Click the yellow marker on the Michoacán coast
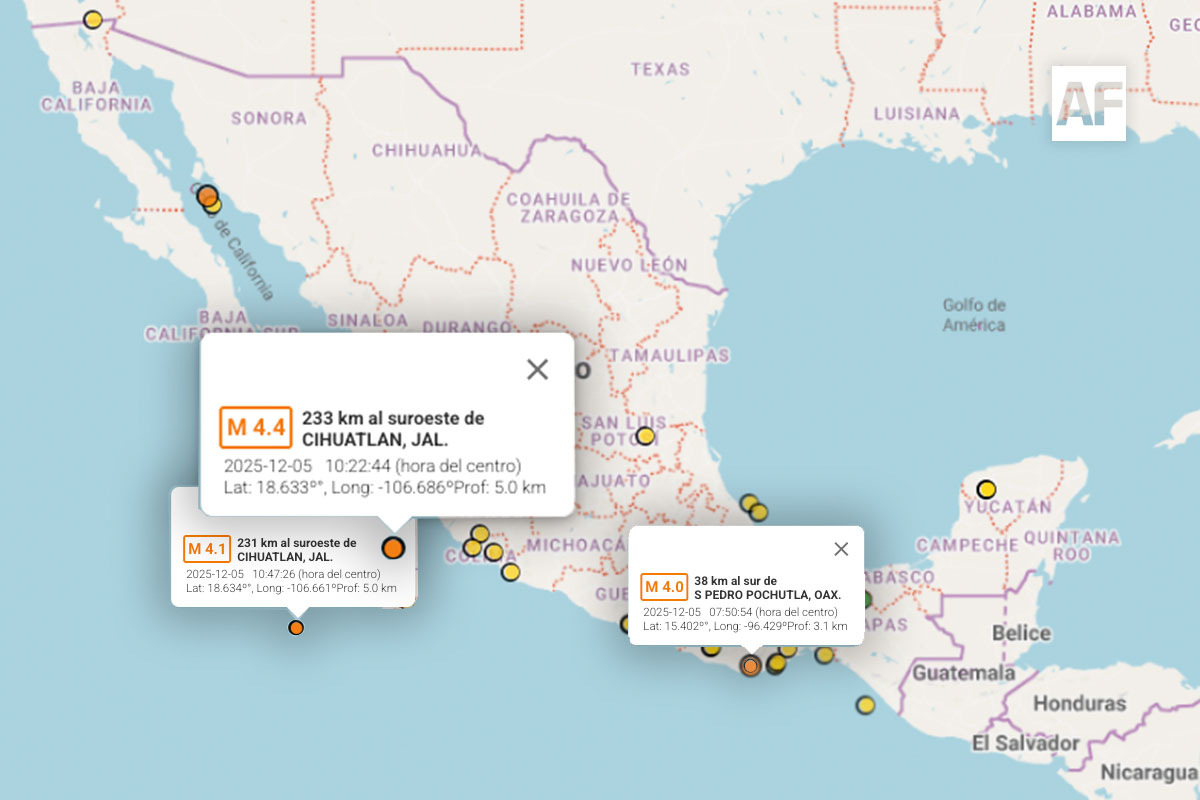Image resolution: width=1200 pixels, height=800 pixels. (x=511, y=572)
